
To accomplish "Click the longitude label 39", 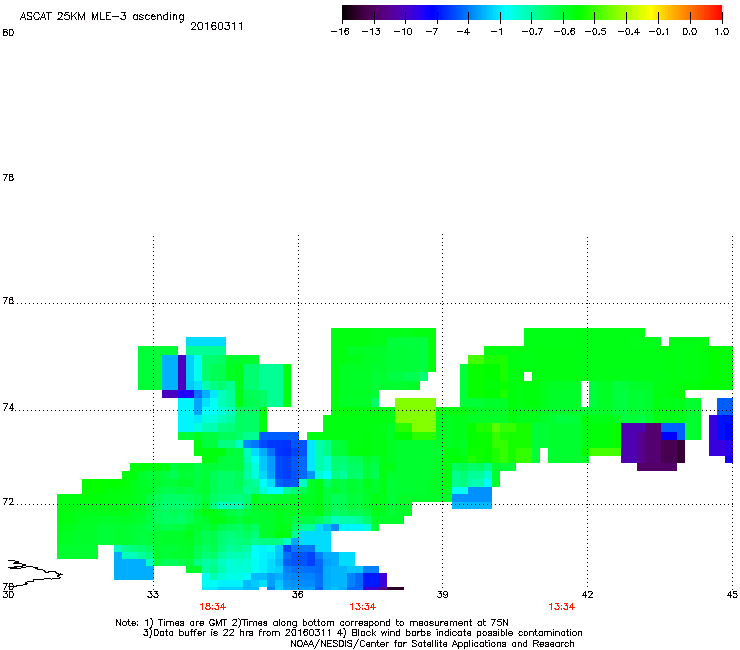I will (442, 594).
